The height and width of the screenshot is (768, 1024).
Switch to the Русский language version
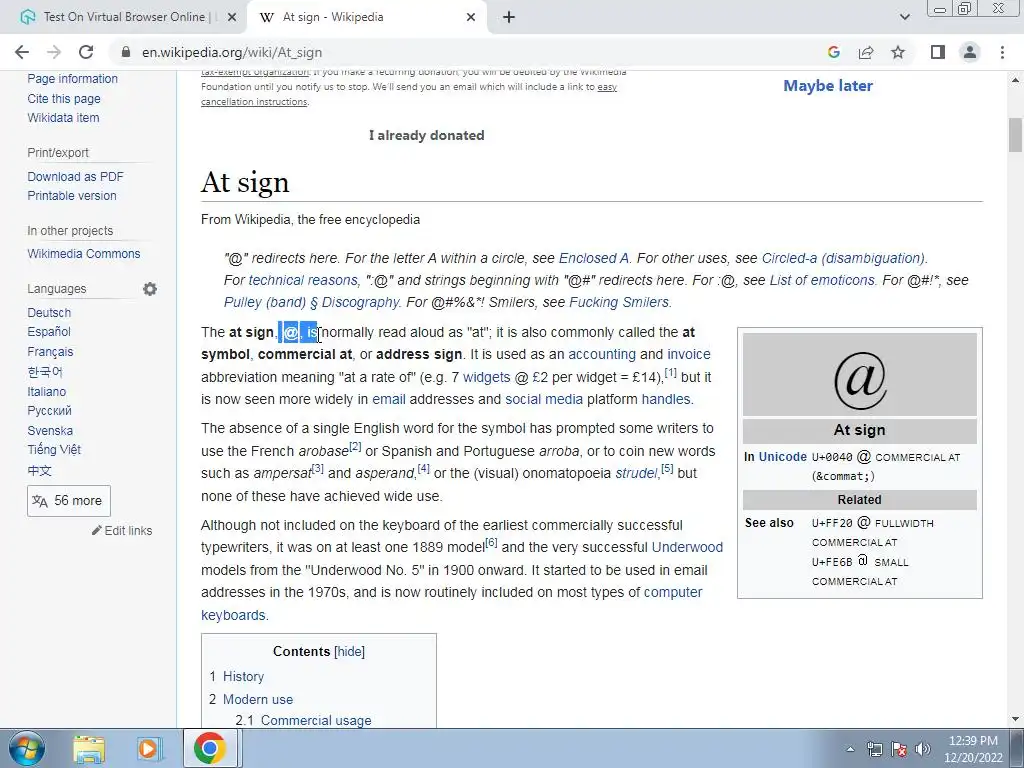pyautogui.click(x=50, y=411)
